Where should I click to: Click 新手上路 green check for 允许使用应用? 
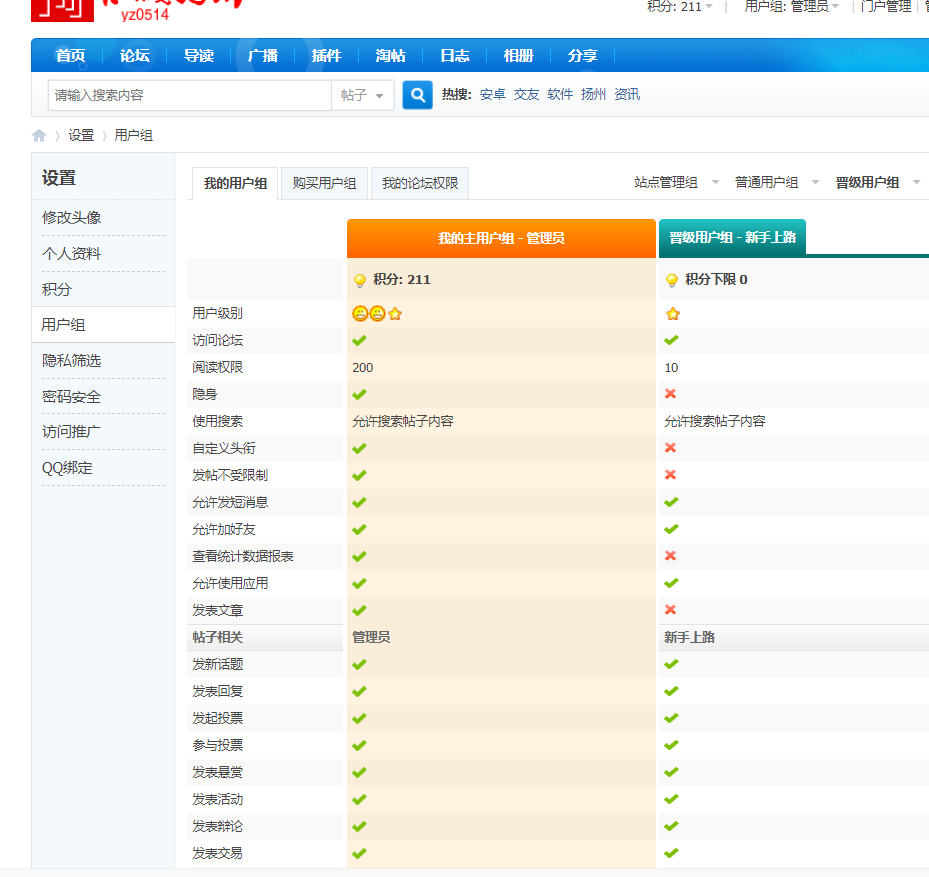pyautogui.click(x=671, y=583)
